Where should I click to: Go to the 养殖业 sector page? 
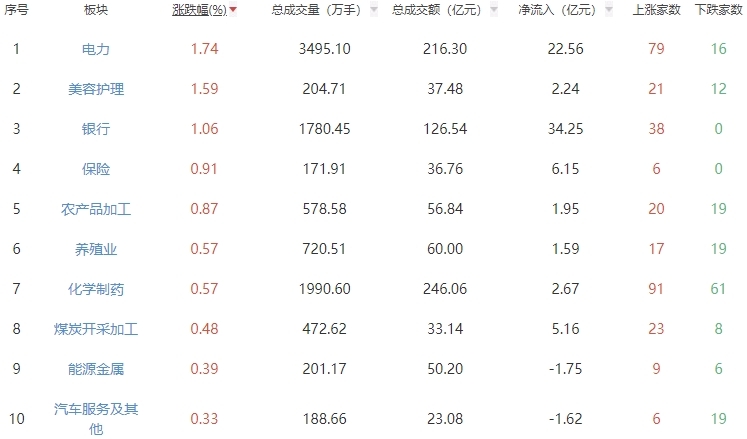tap(96, 249)
